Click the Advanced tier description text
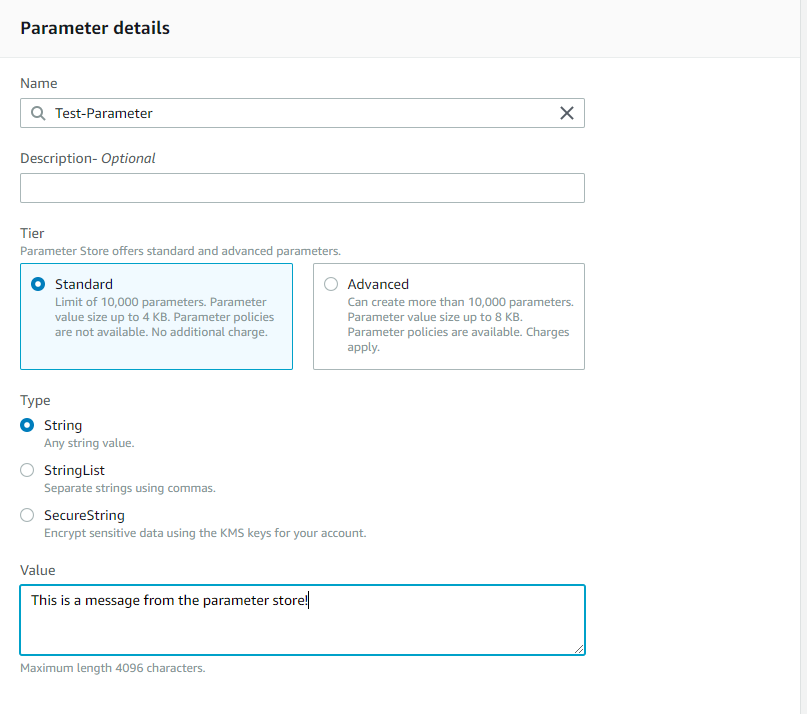This screenshot has width=807, height=714. coord(460,324)
